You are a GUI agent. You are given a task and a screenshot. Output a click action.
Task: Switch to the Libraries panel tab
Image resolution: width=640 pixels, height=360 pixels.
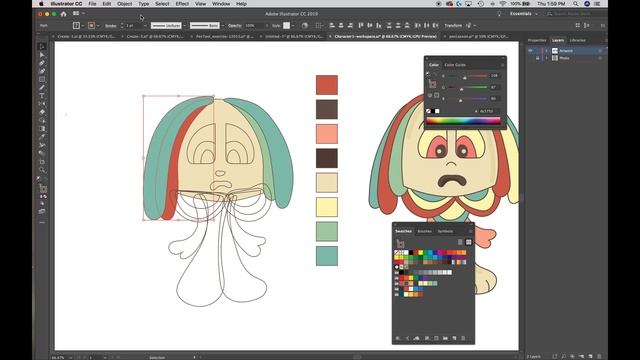pos(578,40)
